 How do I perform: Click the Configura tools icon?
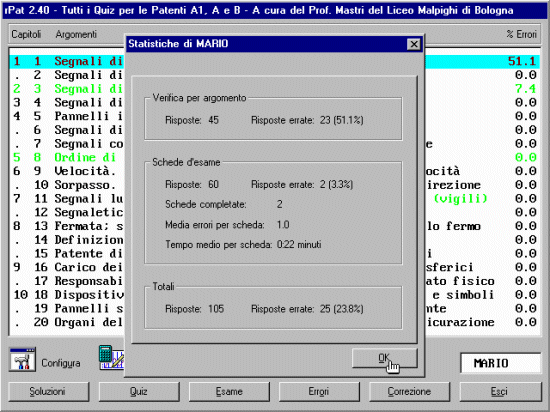tap(22, 360)
